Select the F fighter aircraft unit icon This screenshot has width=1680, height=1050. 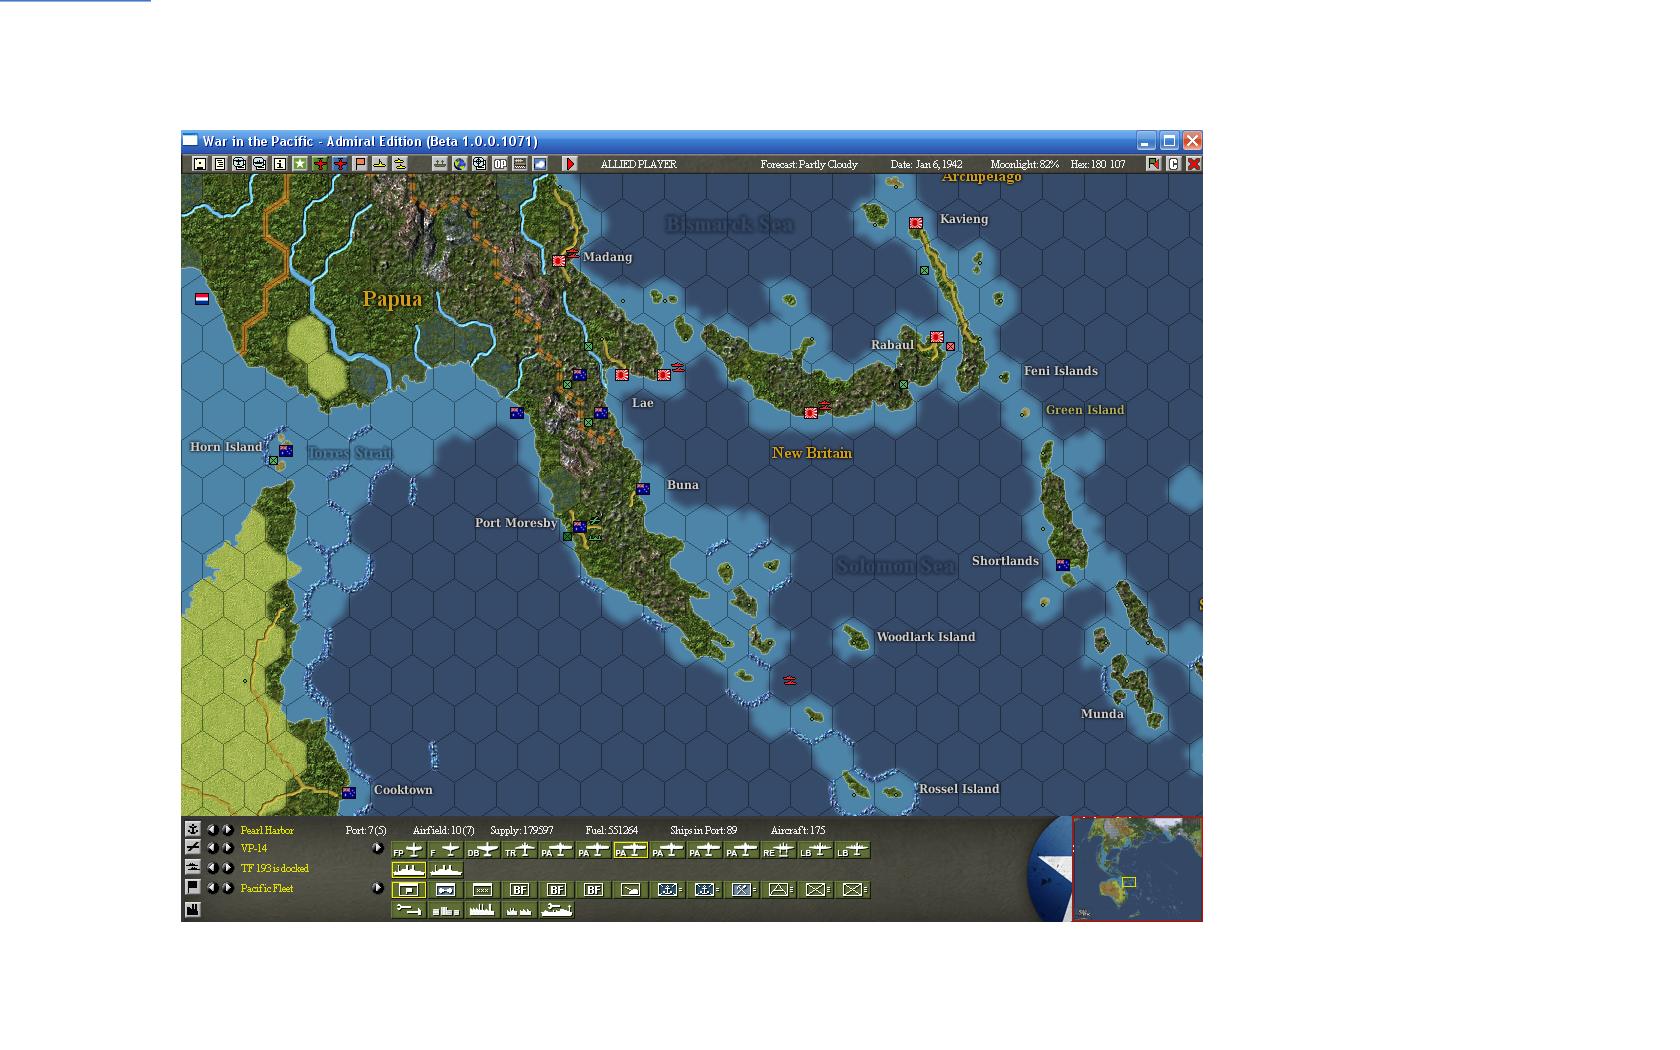(x=445, y=850)
